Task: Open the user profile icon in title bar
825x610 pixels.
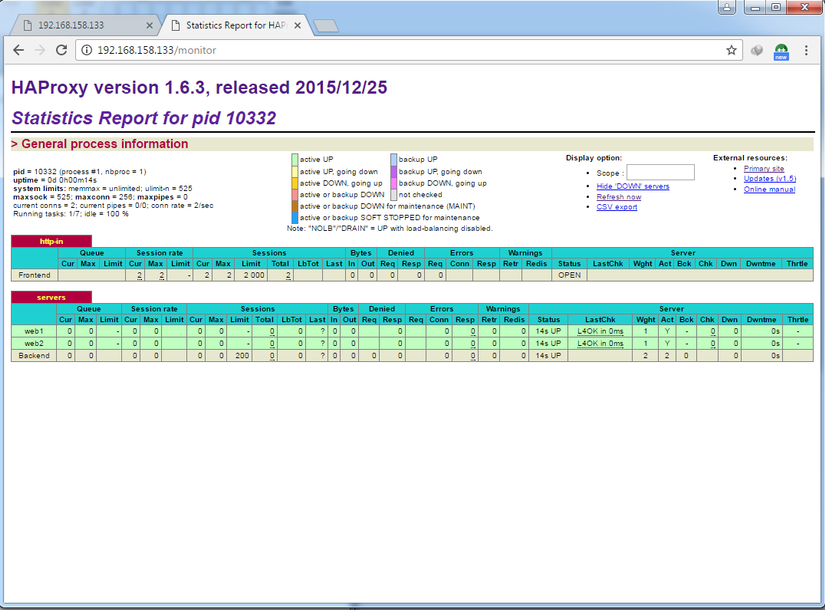Action: pos(727,7)
